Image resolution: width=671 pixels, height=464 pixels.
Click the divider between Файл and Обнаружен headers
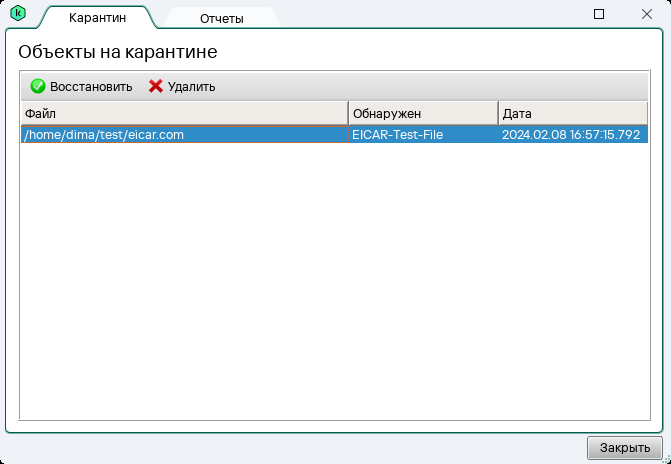(348, 113)
